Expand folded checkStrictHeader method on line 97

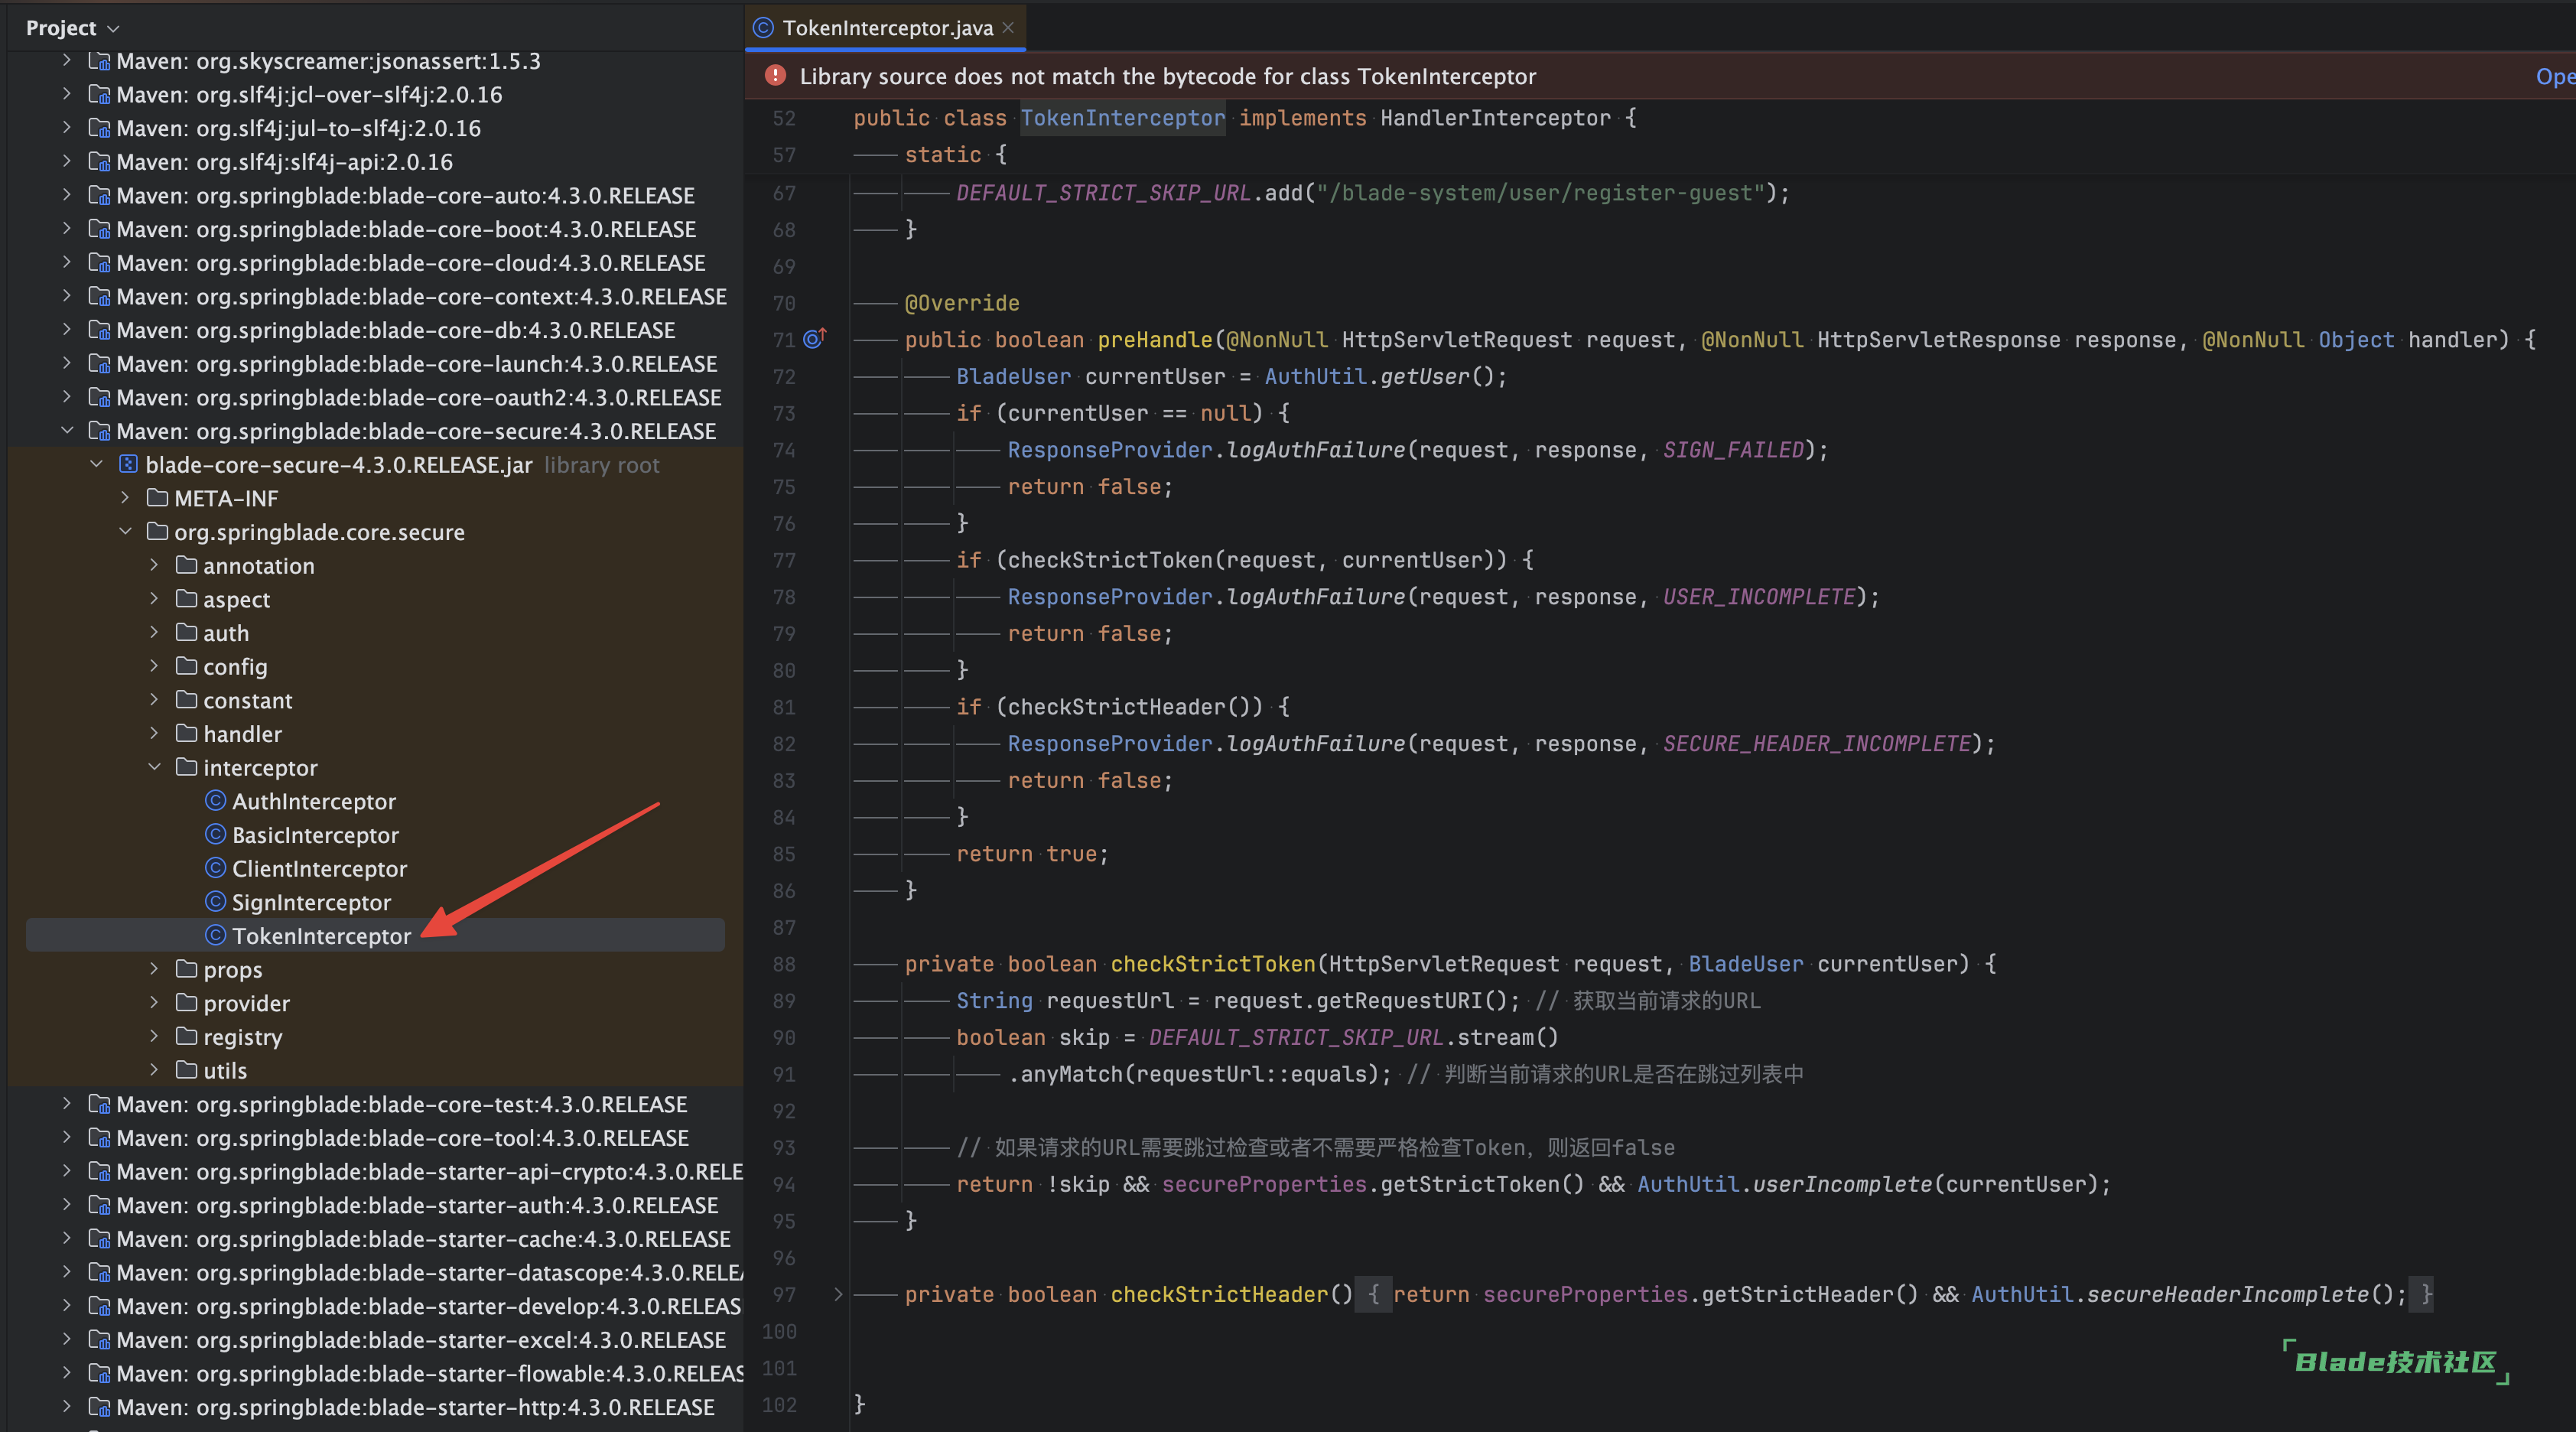[x=838, y=1294]
